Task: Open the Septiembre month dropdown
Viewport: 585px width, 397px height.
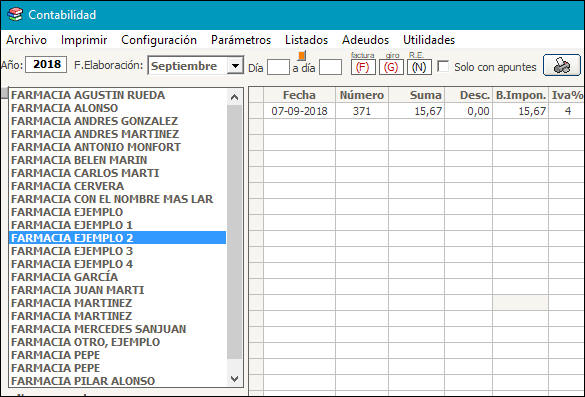Action: click(x=235, y=66)
